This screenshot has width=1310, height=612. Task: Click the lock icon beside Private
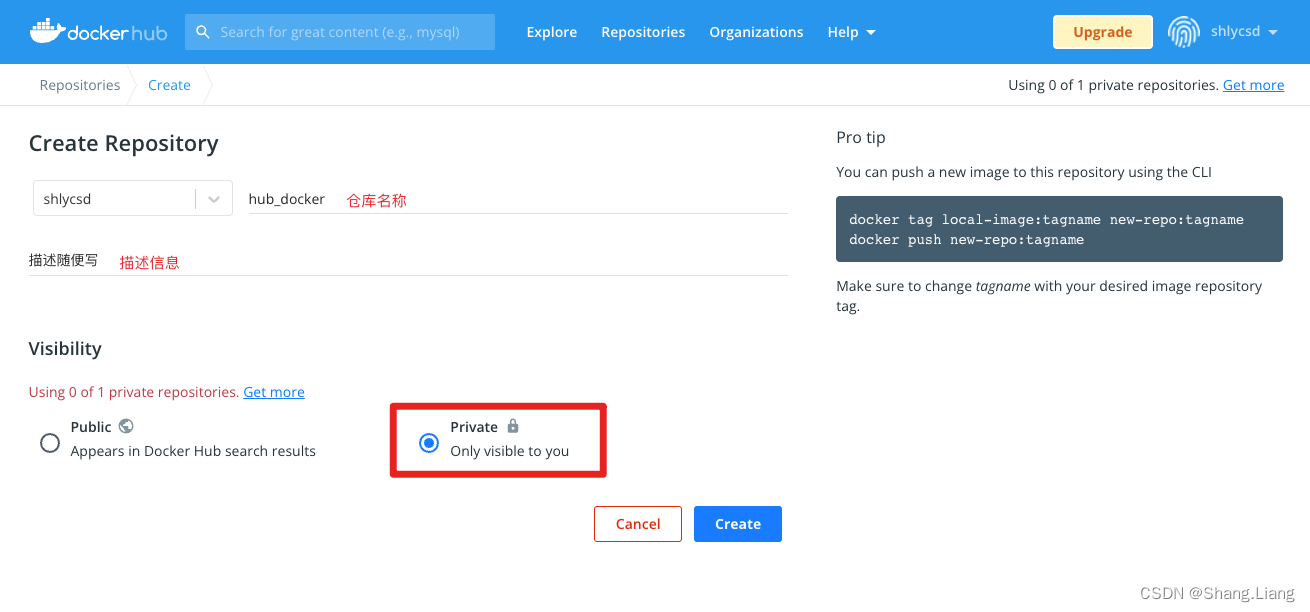click(513, 426)
